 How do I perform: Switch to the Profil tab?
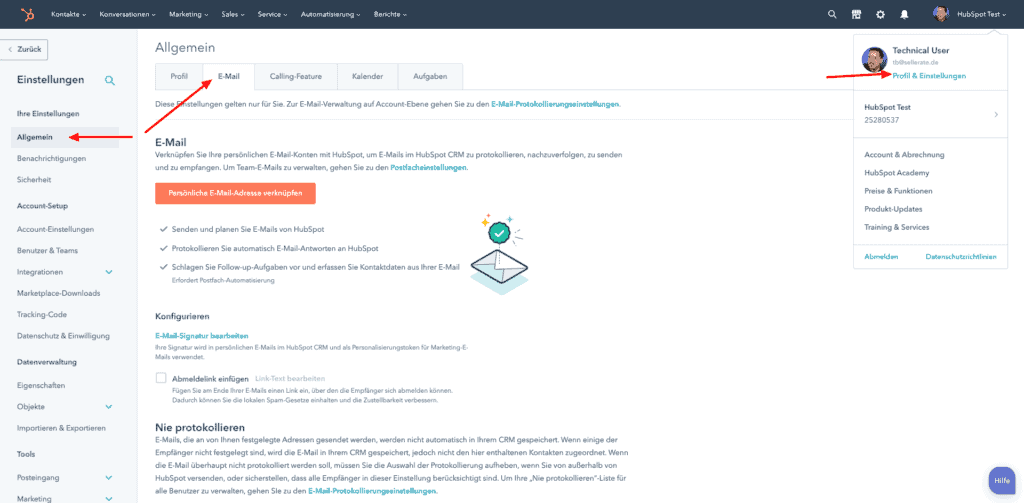(179, 76)
